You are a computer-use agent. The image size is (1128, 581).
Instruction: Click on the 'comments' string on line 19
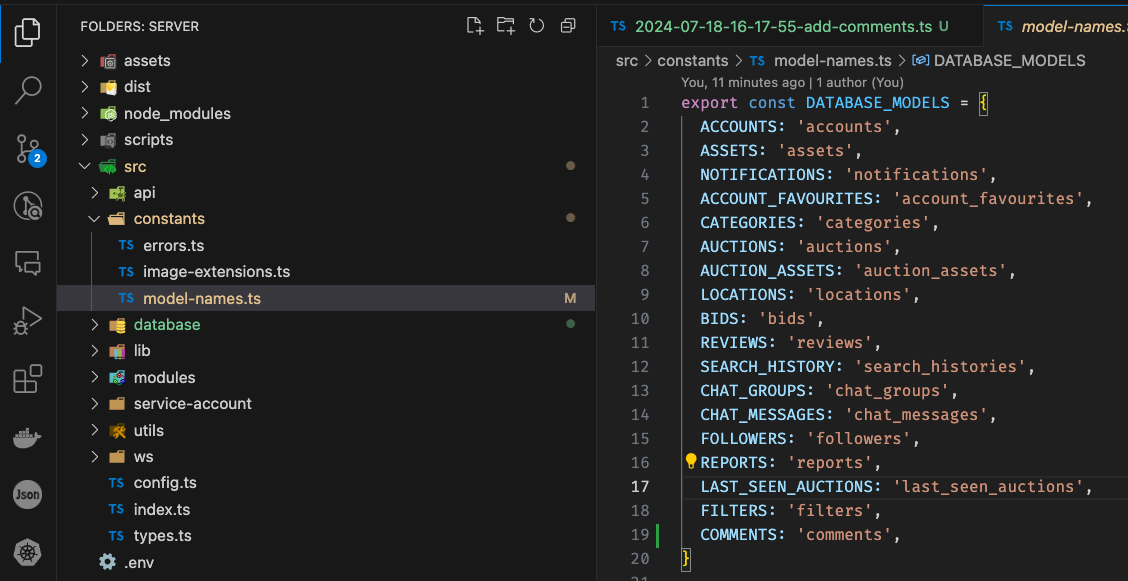(844, 535)
